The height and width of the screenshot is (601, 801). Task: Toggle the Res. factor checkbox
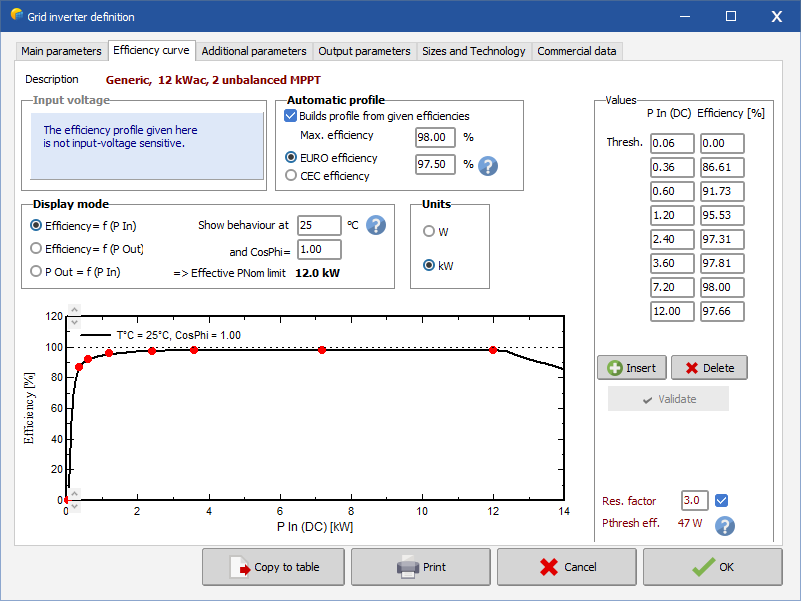(721, 500)
